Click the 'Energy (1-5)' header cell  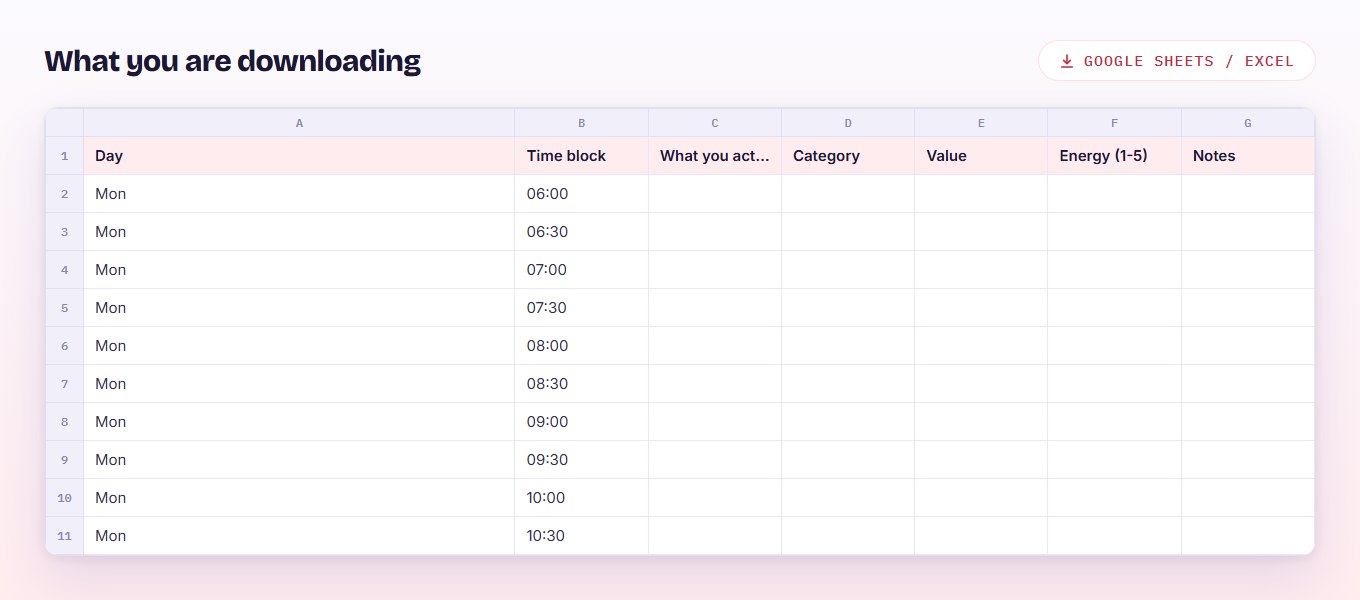click(1115, 156)
